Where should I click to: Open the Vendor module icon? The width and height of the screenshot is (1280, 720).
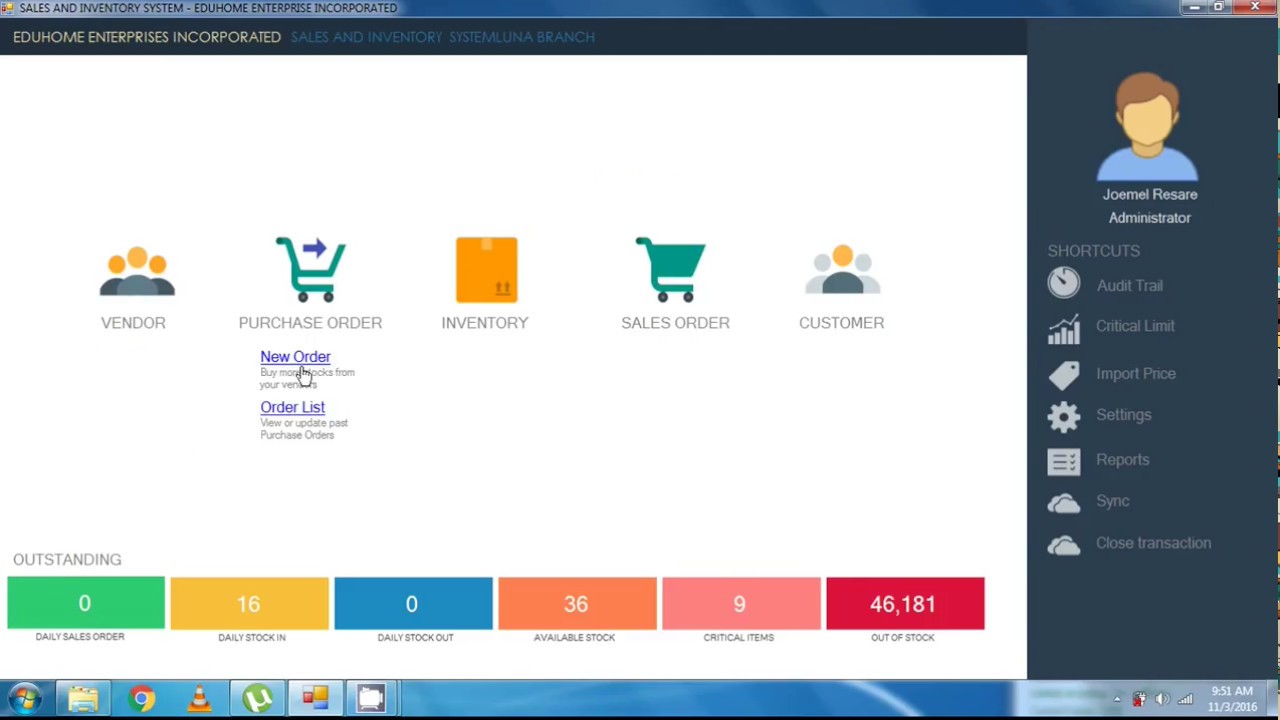[137, 271]
